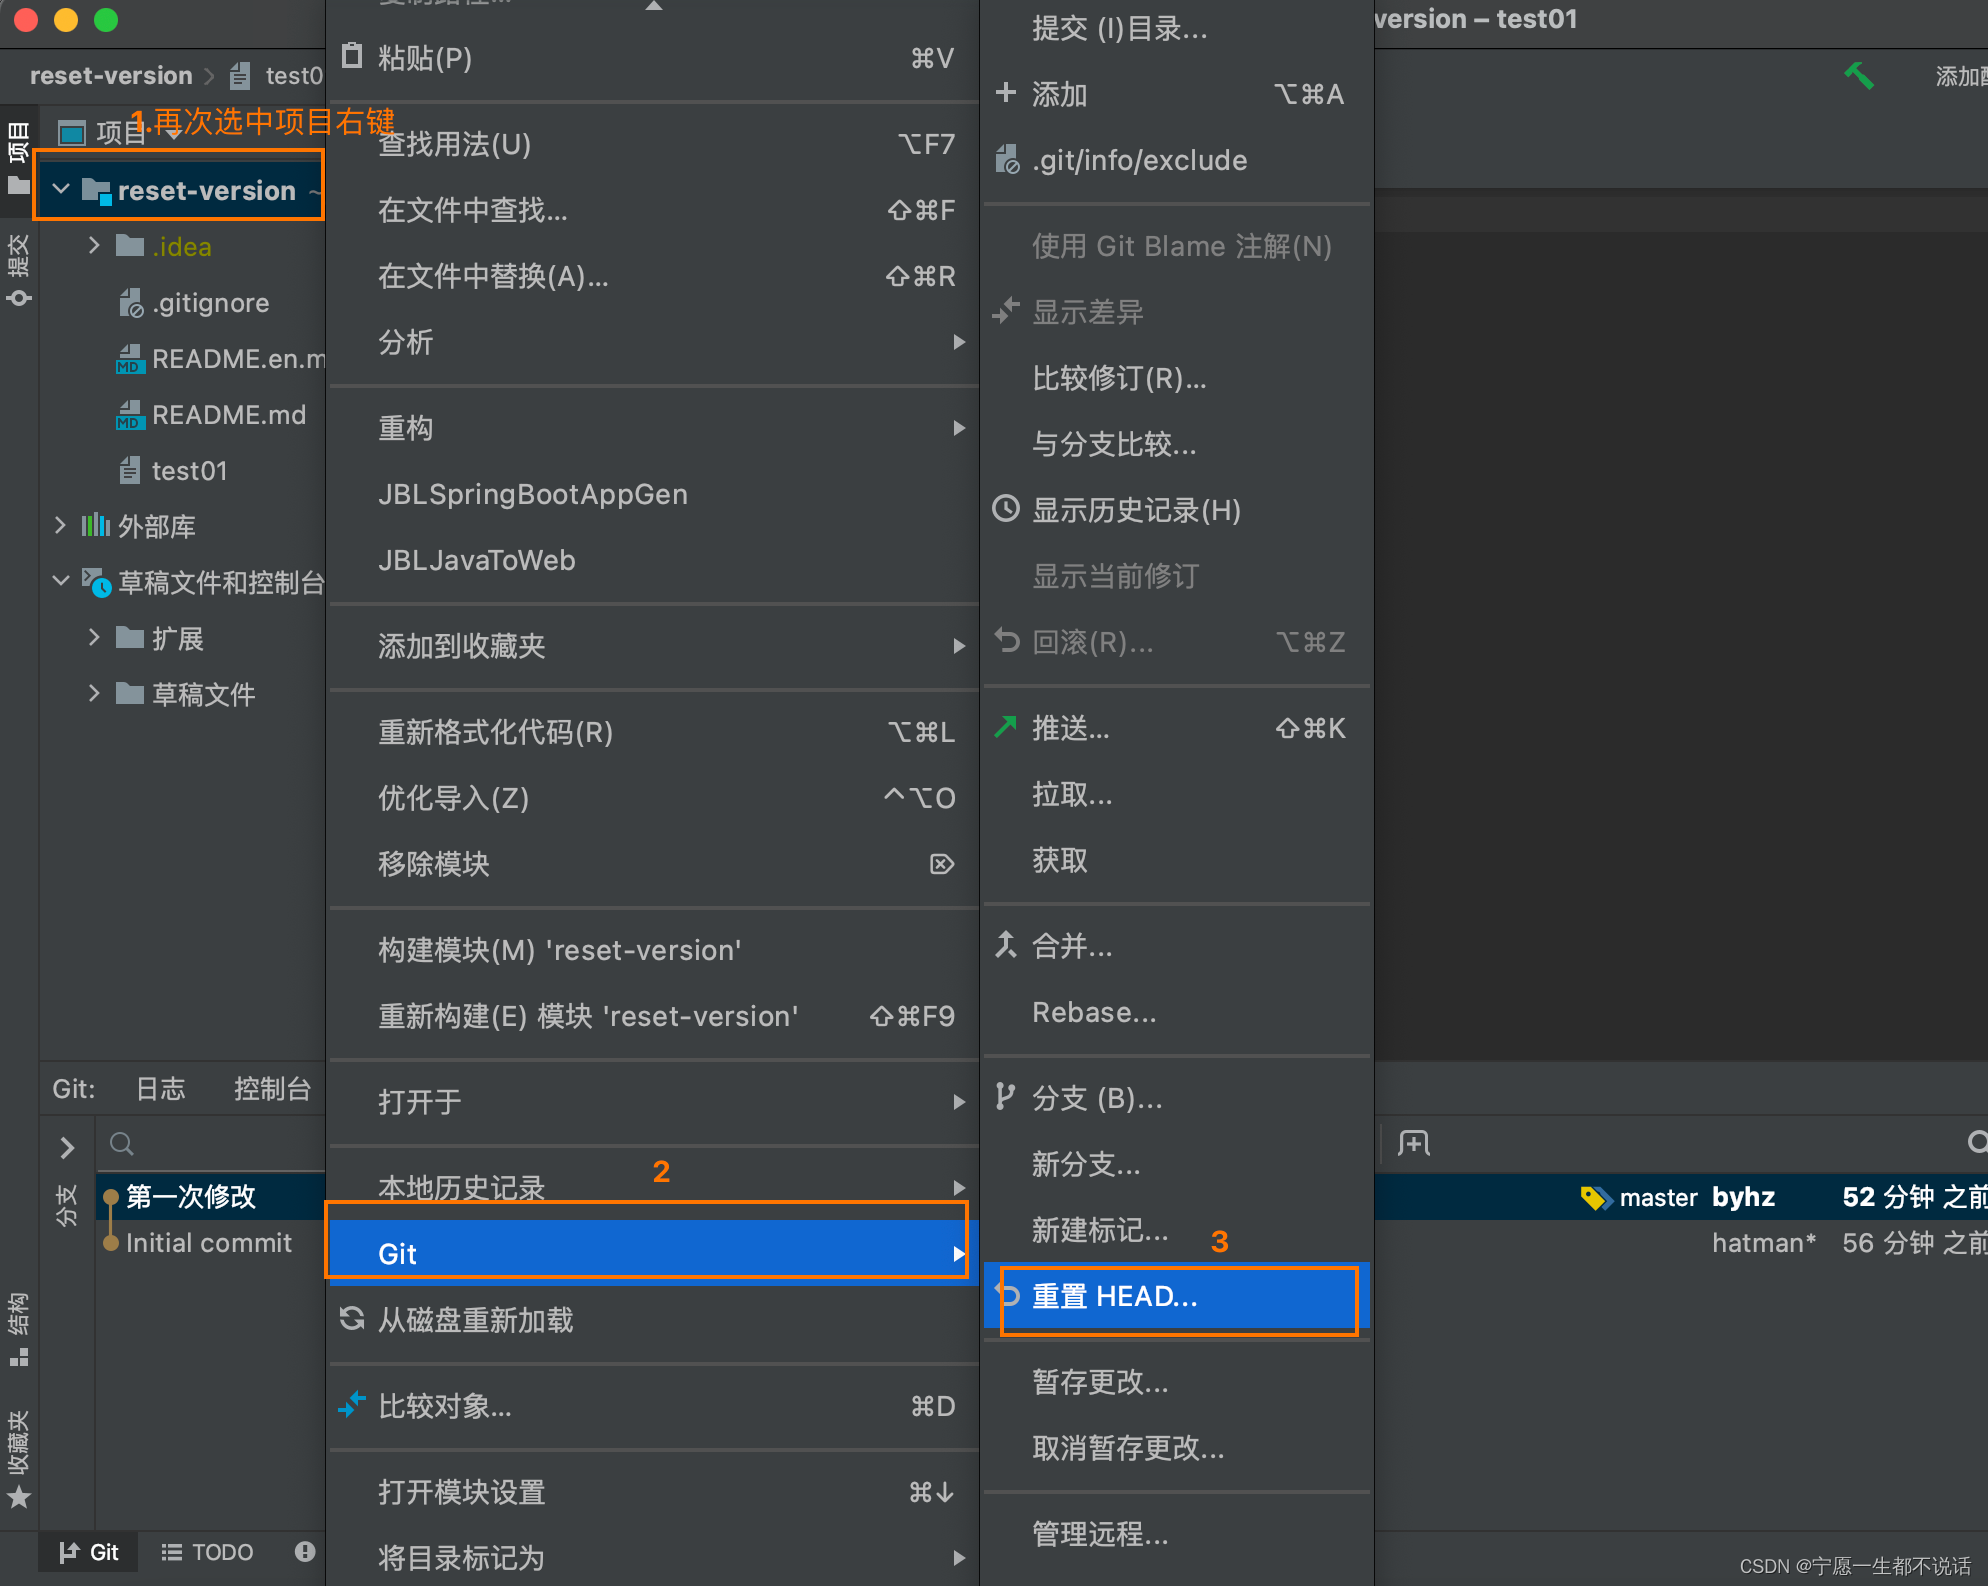The image size is (1988, 1586).
Task: Click the README.md markdown file icon
Action: pyautogui.click(x=129, y=415)
